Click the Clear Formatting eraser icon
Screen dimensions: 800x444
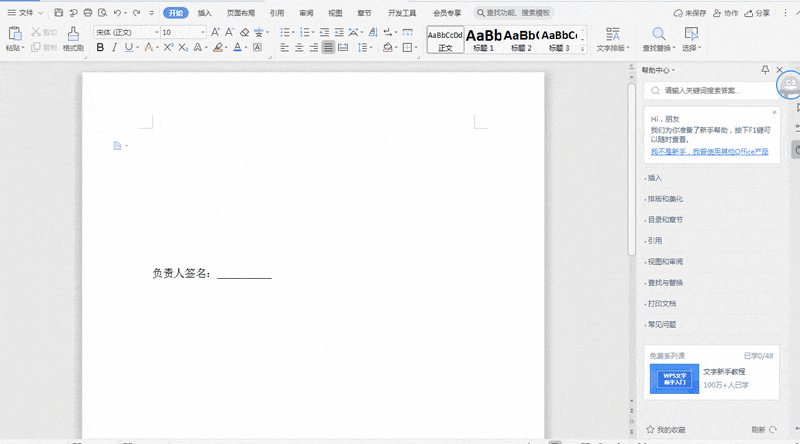[x=244, y=32]
